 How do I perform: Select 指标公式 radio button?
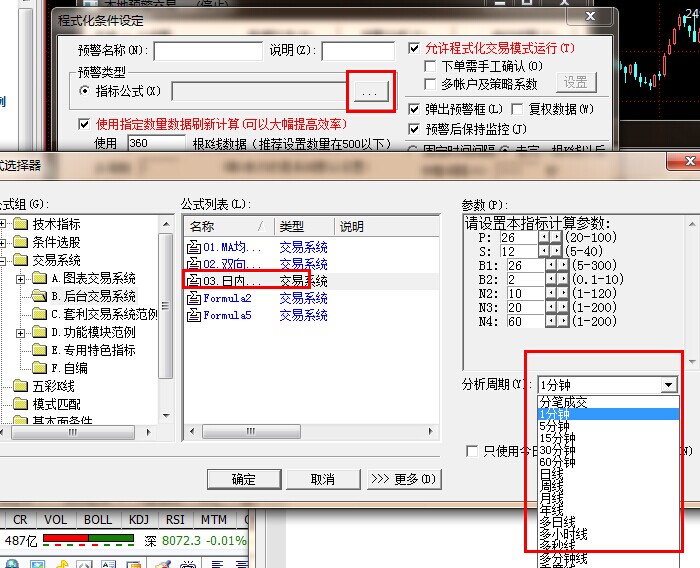tap(83, 91)
